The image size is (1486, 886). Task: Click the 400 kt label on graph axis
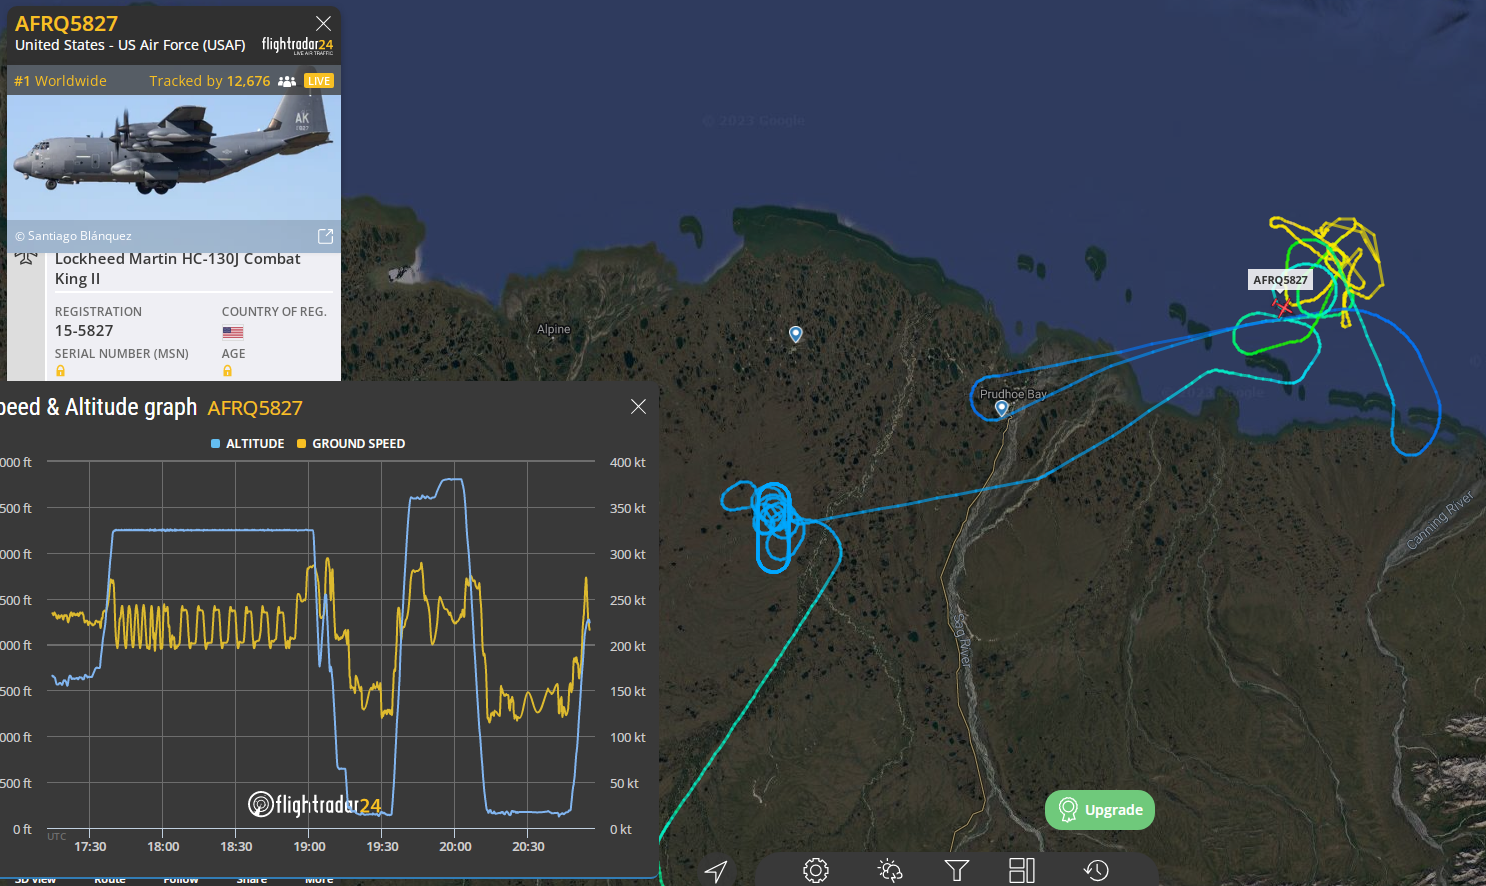[x=627, y=463]
